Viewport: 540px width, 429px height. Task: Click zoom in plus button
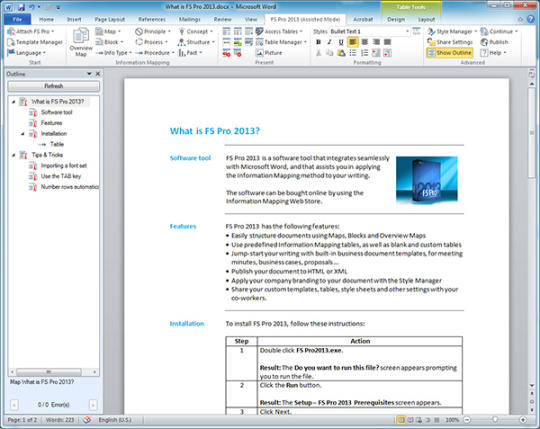523,420
